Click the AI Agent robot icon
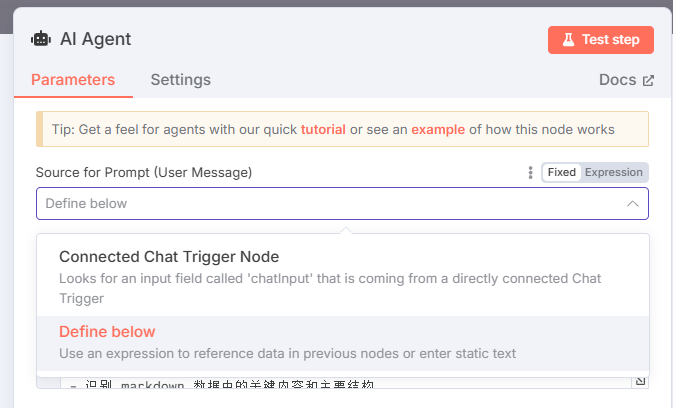 pos(41,39)
